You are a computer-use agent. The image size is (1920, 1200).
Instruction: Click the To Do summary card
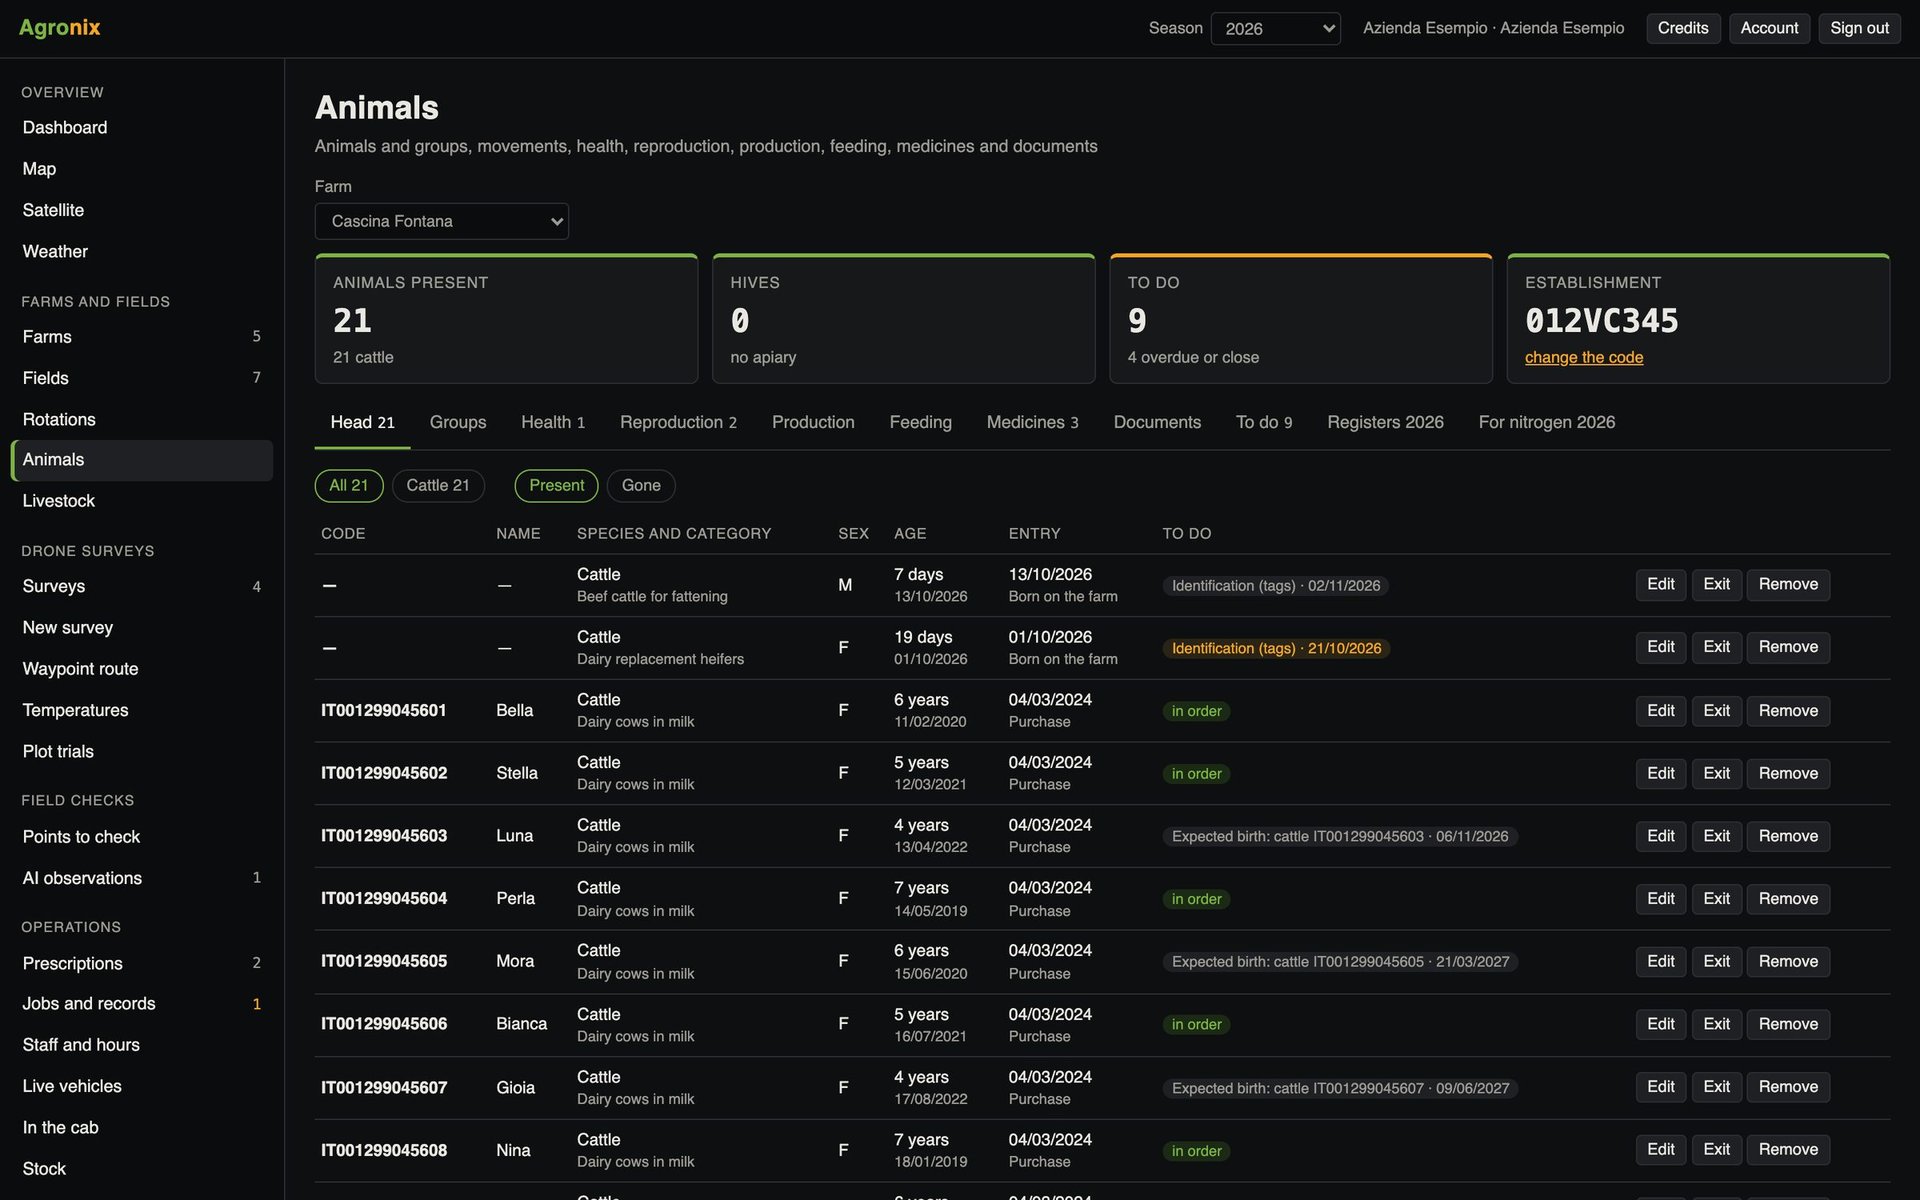pos(1300,319)
